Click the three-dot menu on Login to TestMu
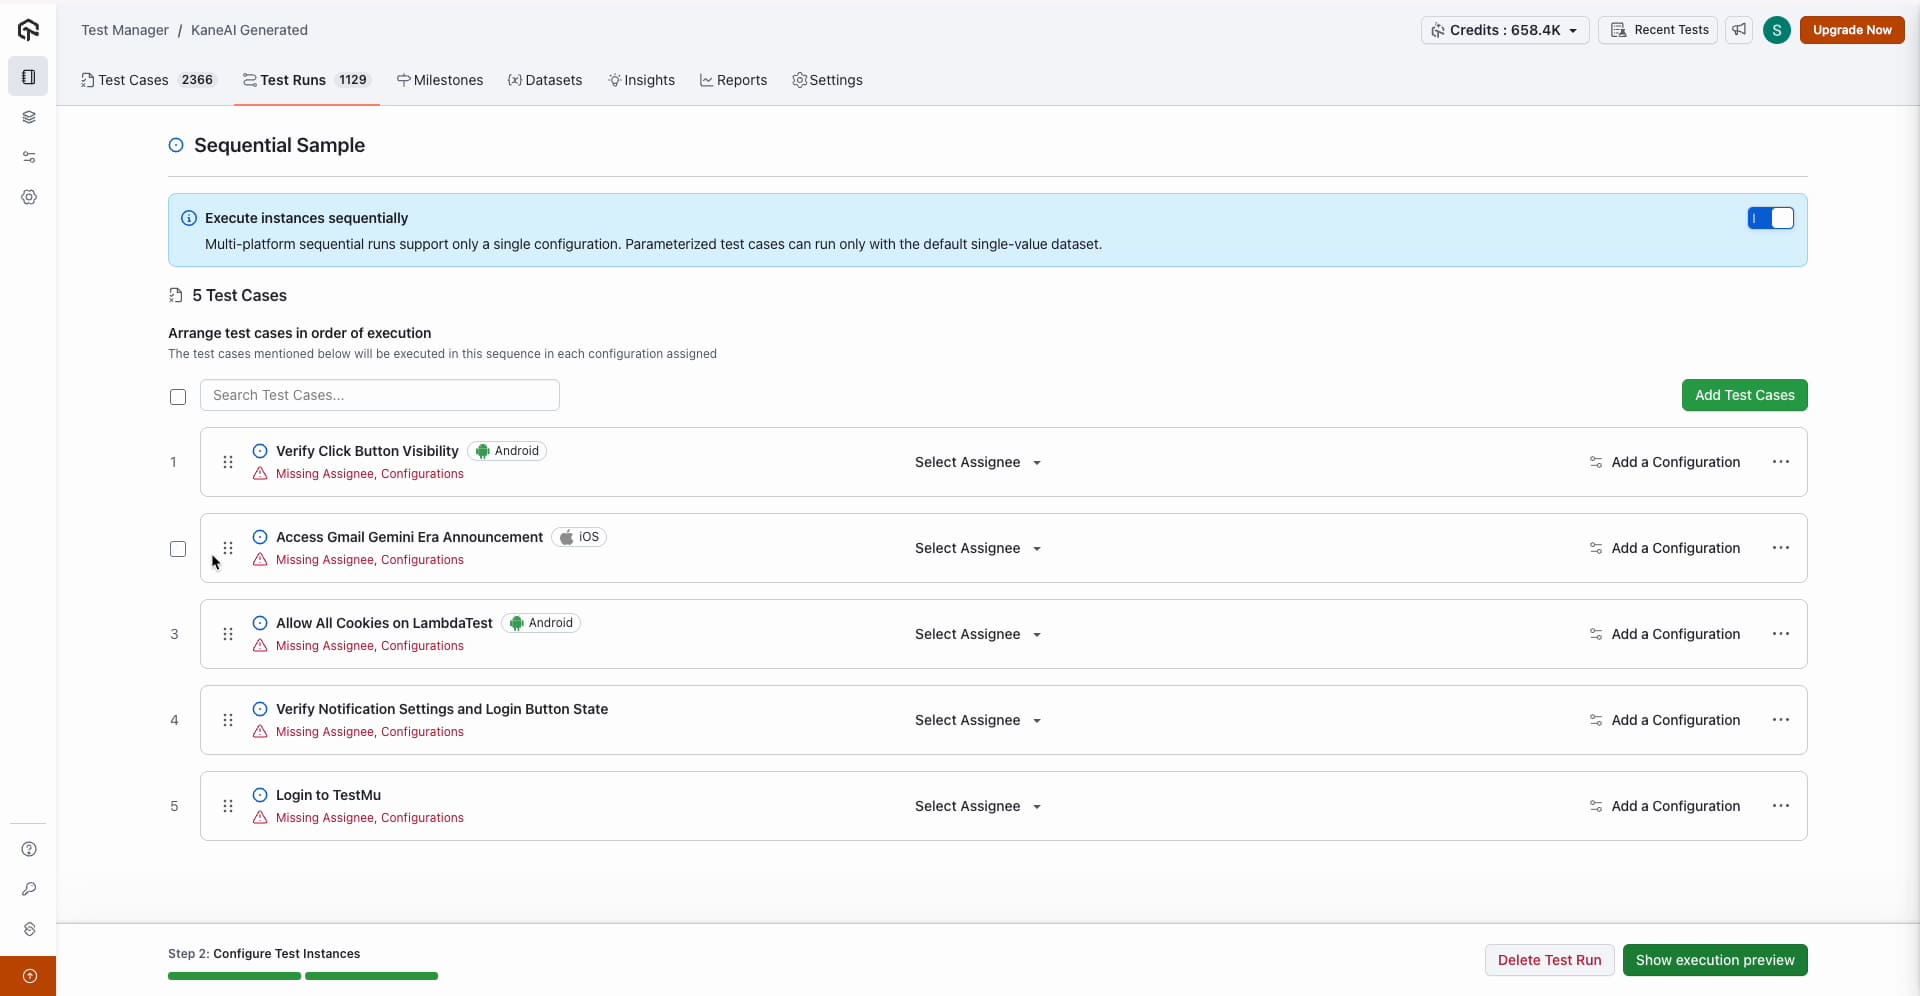1920x996 pixels. click(x=1782, y=806)
